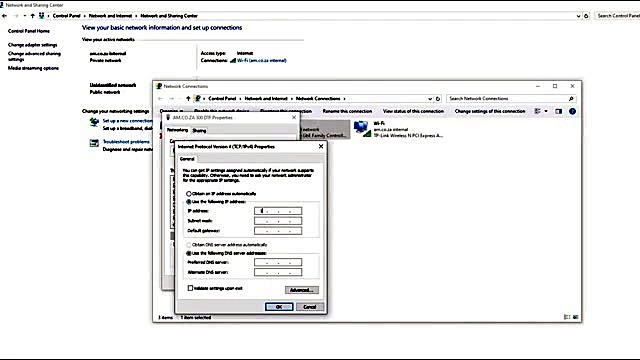Open the Sharing tab of adapter properties
This screenshot has height=360, width=640.
[199, 131]
